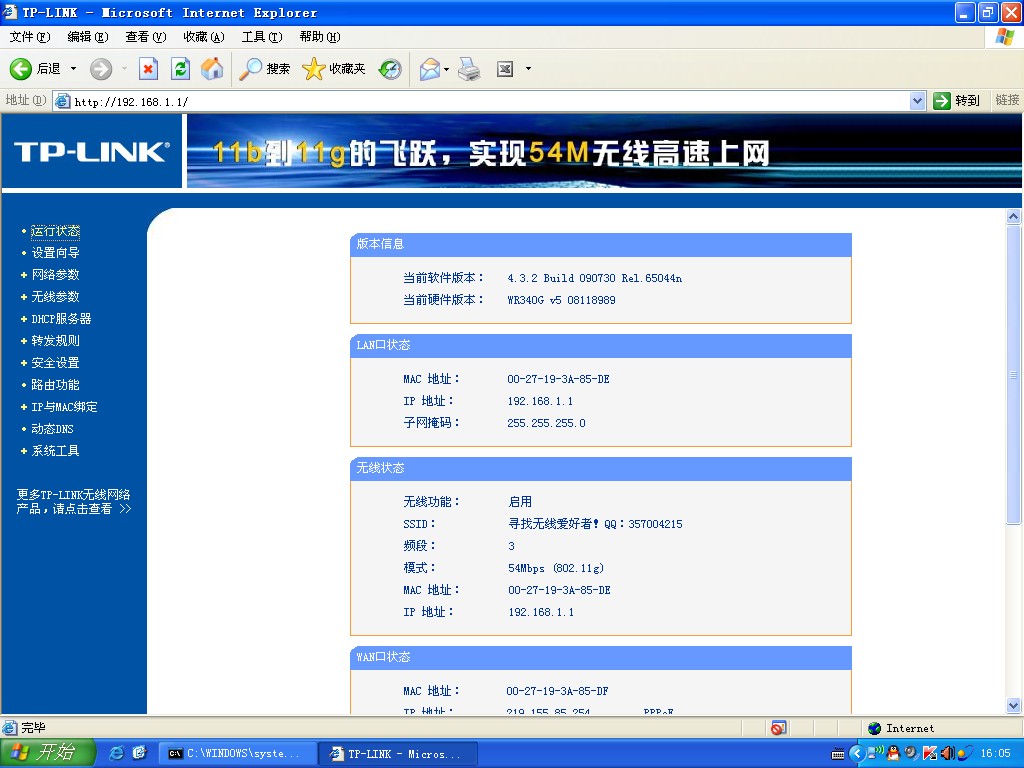Expand 无线参数 sidebar section
Viewport: 1024px width, 768px height.
56,296
